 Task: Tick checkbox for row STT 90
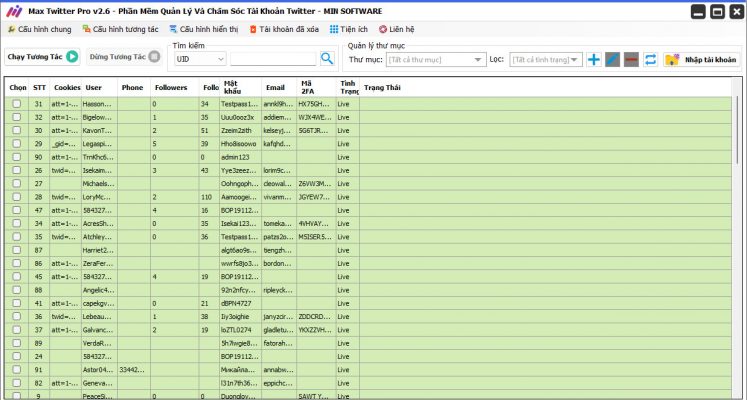coord(17,157)
